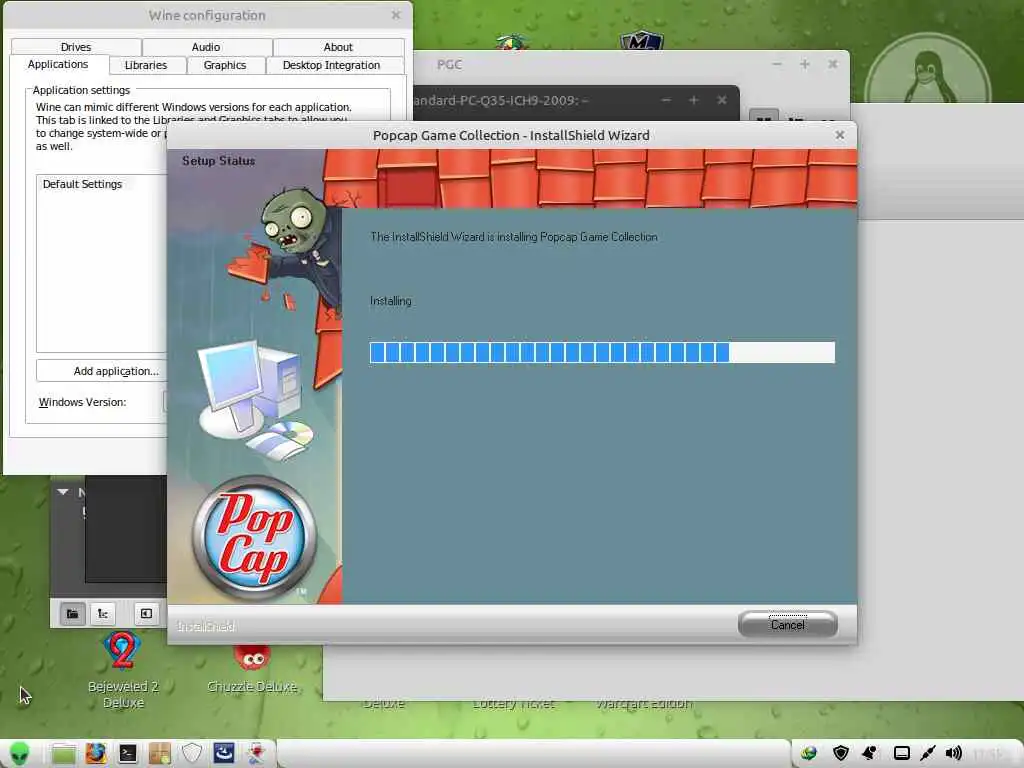Launch Firefox from the panel
The image size is (1024, 768).
95,754
